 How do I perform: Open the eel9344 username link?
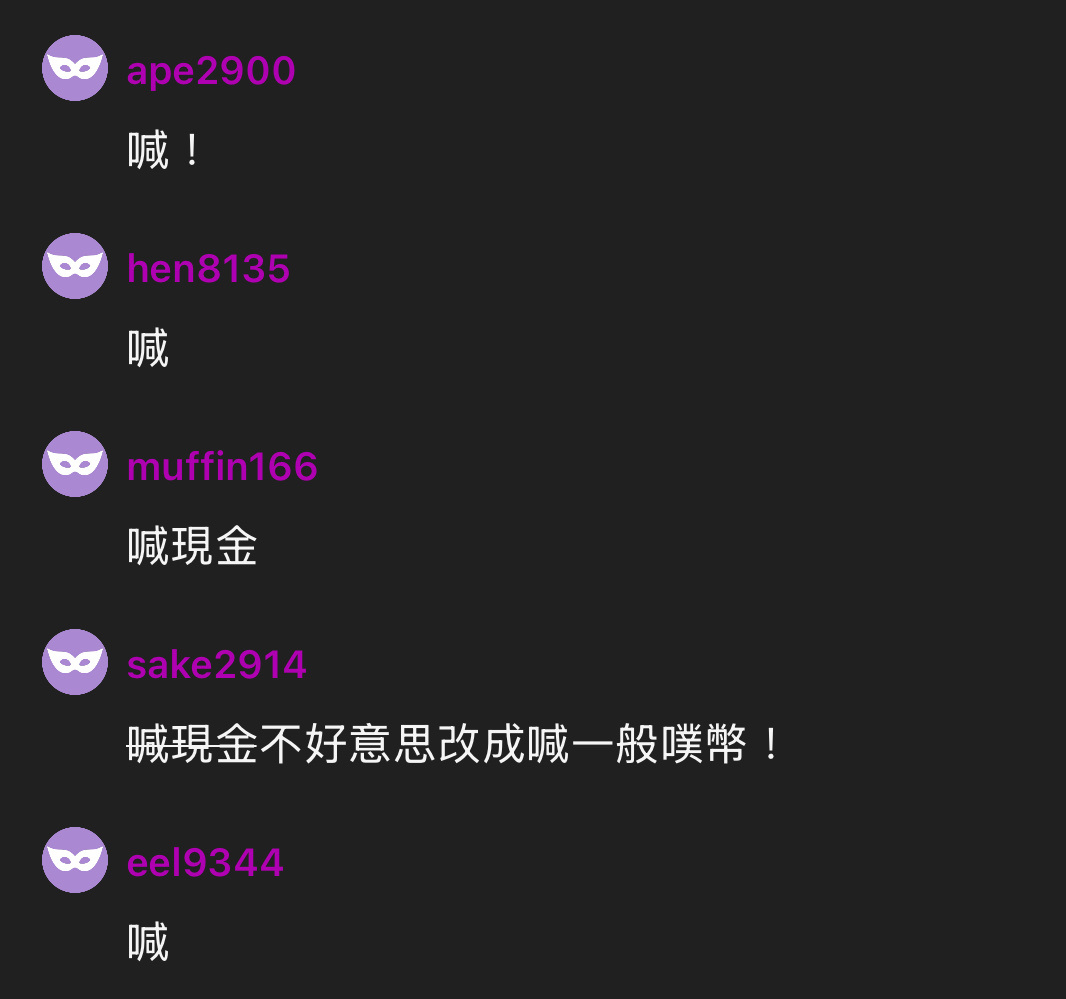[x=205, y=862]
